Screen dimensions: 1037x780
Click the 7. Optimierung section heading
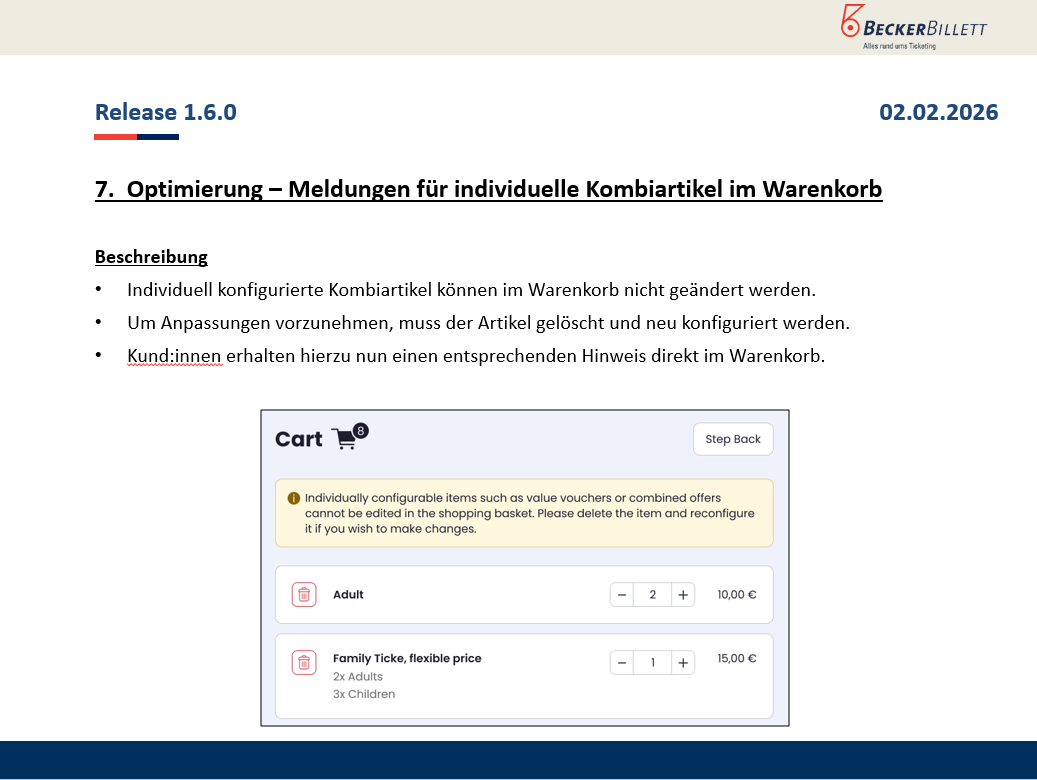488,189
